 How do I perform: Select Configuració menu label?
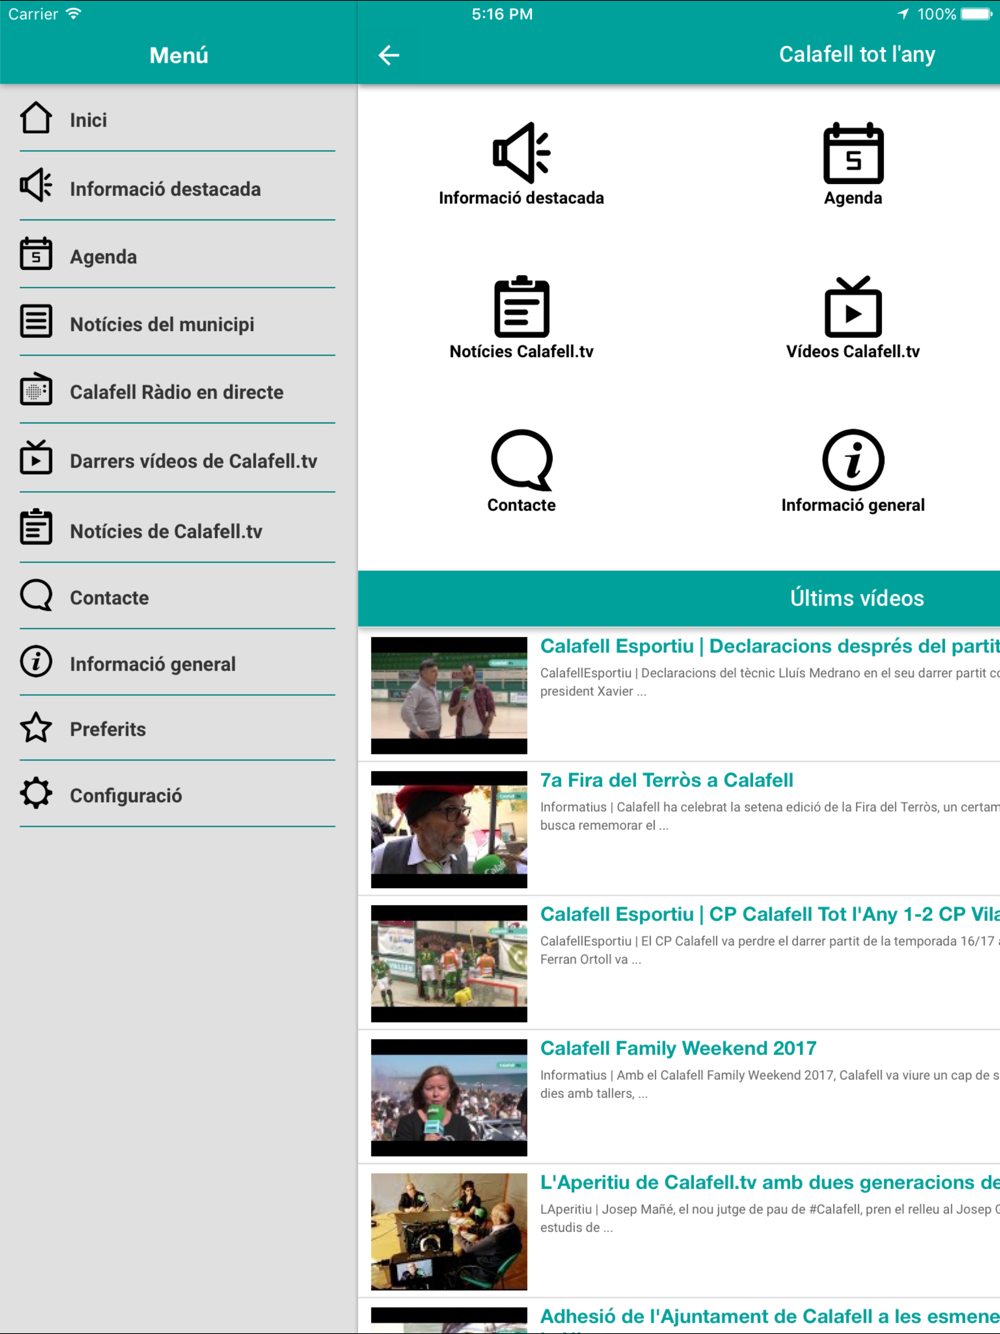pyautogui.click(x=126, y=796)
